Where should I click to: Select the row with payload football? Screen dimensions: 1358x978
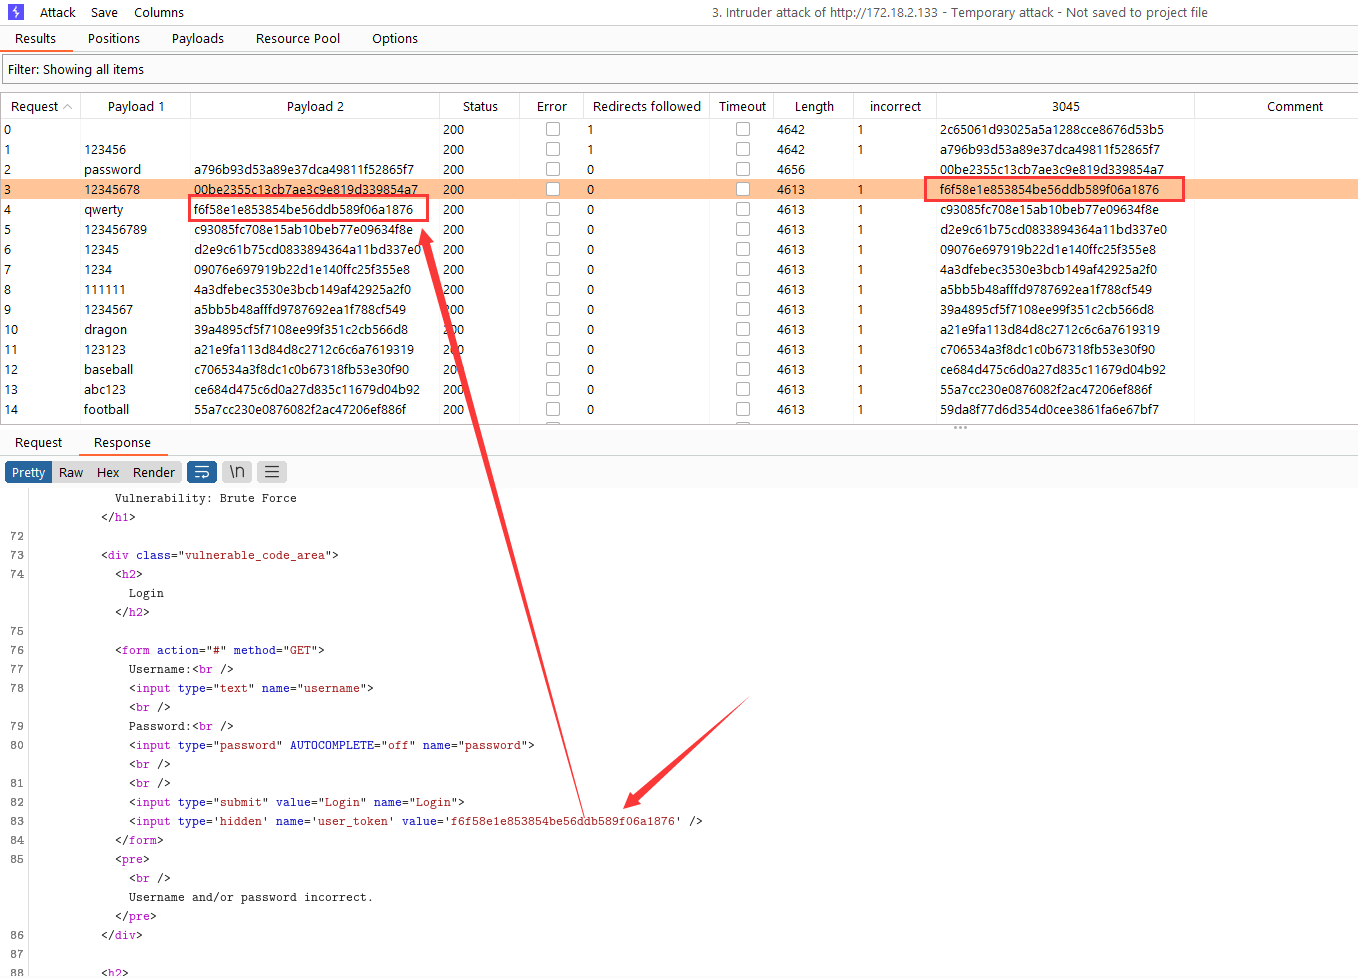pyautogui.click(x=679, y=409)
